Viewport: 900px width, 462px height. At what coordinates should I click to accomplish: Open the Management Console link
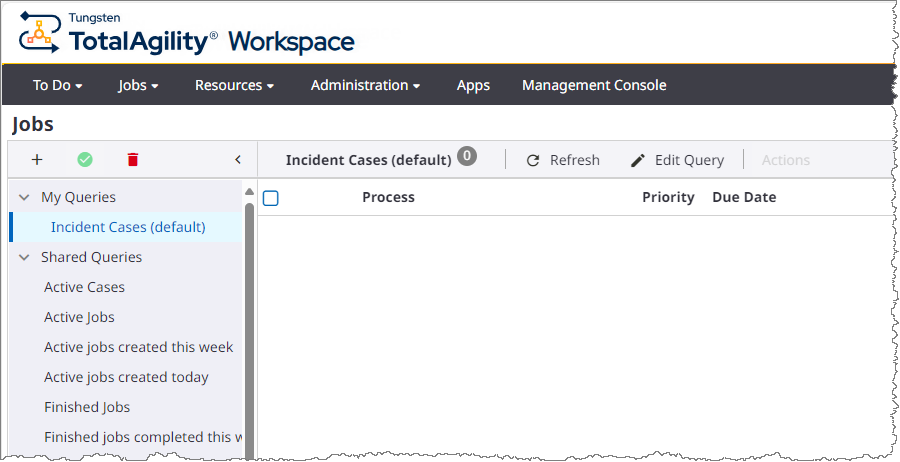pos(594,86)
